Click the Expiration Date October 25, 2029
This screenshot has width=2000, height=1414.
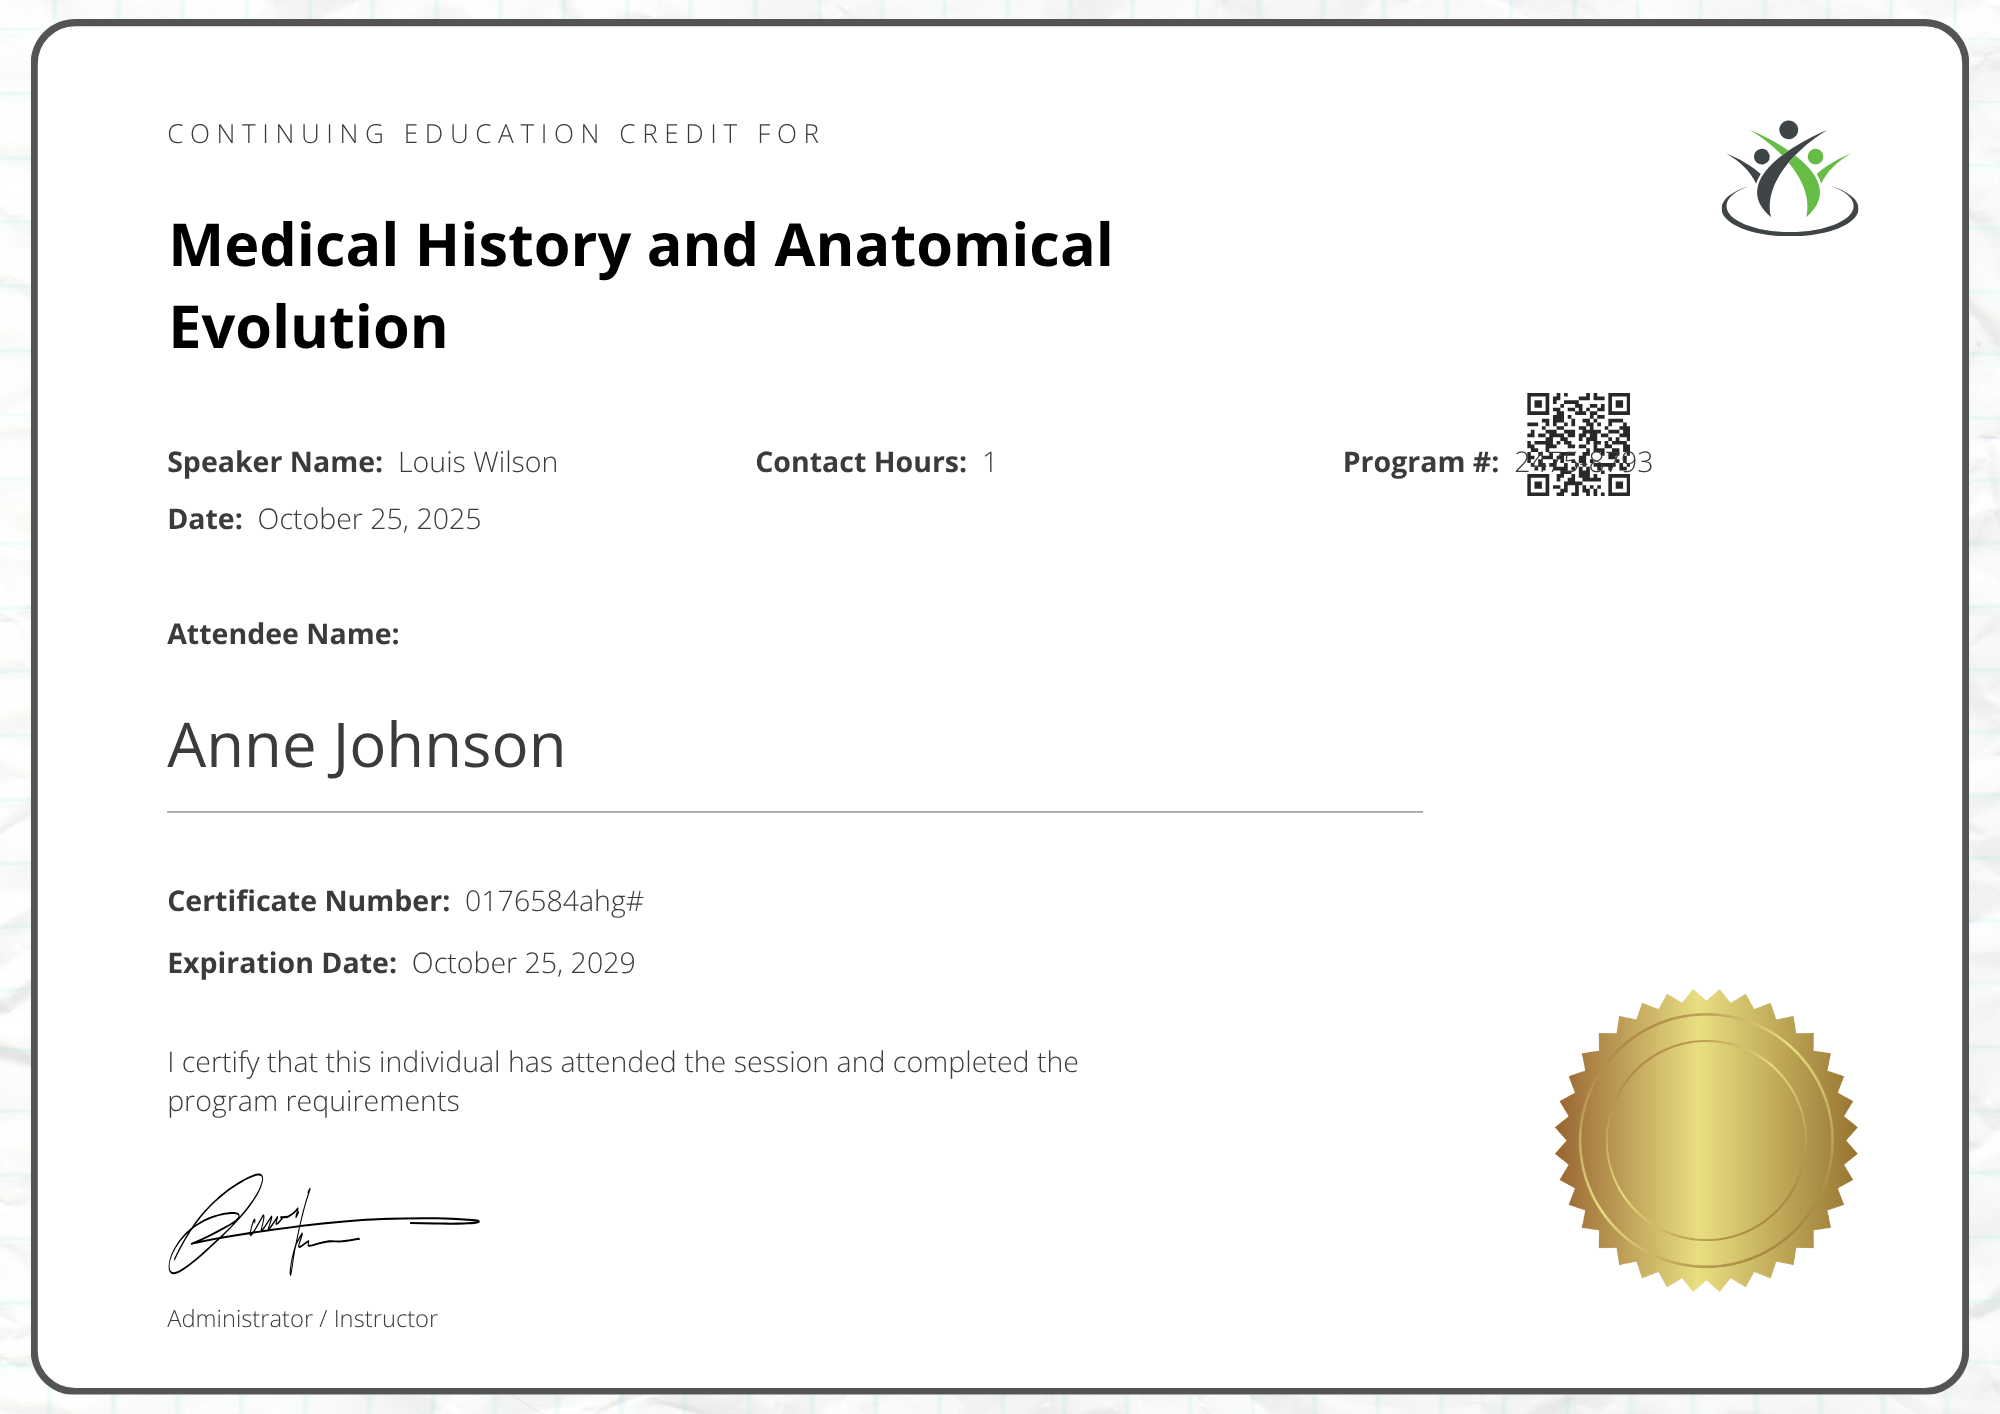click(524, 962)
